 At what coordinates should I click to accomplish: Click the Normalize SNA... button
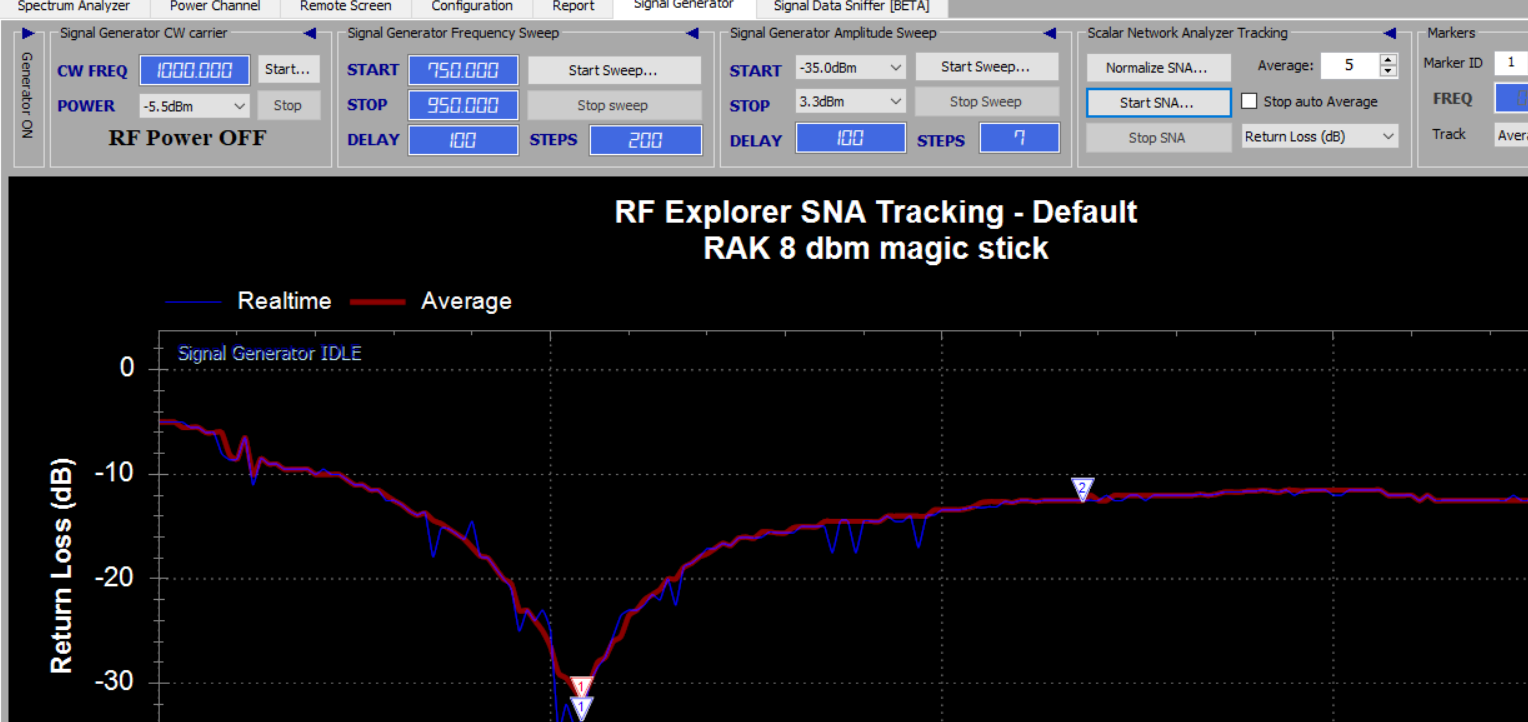point(1158,68)
